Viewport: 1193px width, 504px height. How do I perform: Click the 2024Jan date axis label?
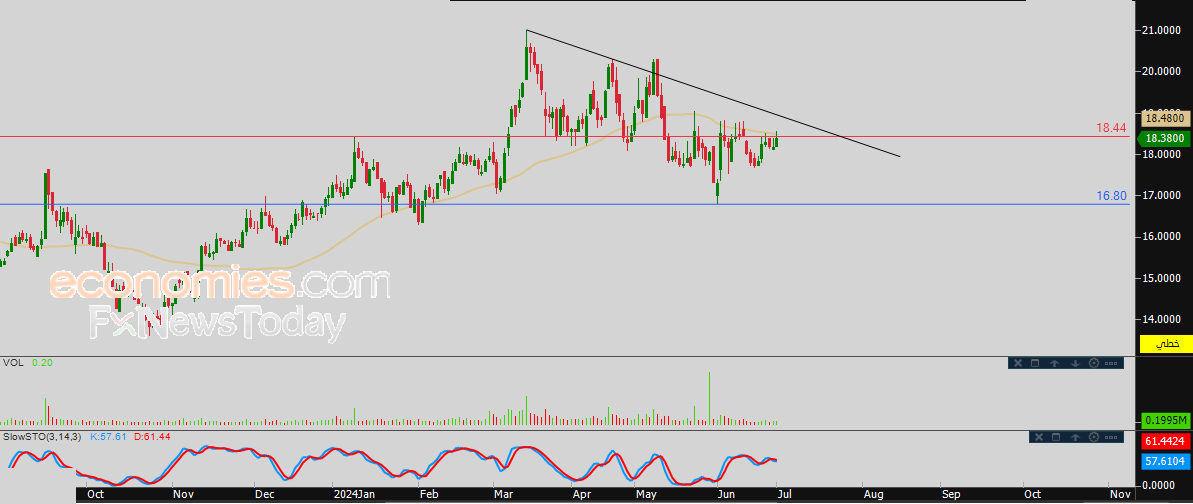pos(356,494)
